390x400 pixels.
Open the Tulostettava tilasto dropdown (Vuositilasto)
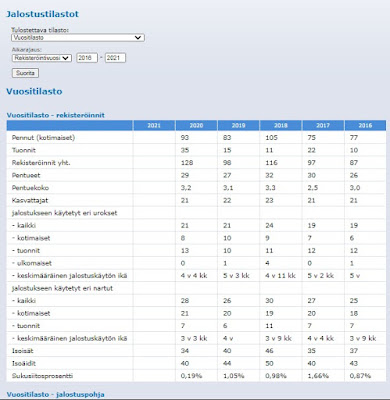pyautogui.click(x=78, y=38)
